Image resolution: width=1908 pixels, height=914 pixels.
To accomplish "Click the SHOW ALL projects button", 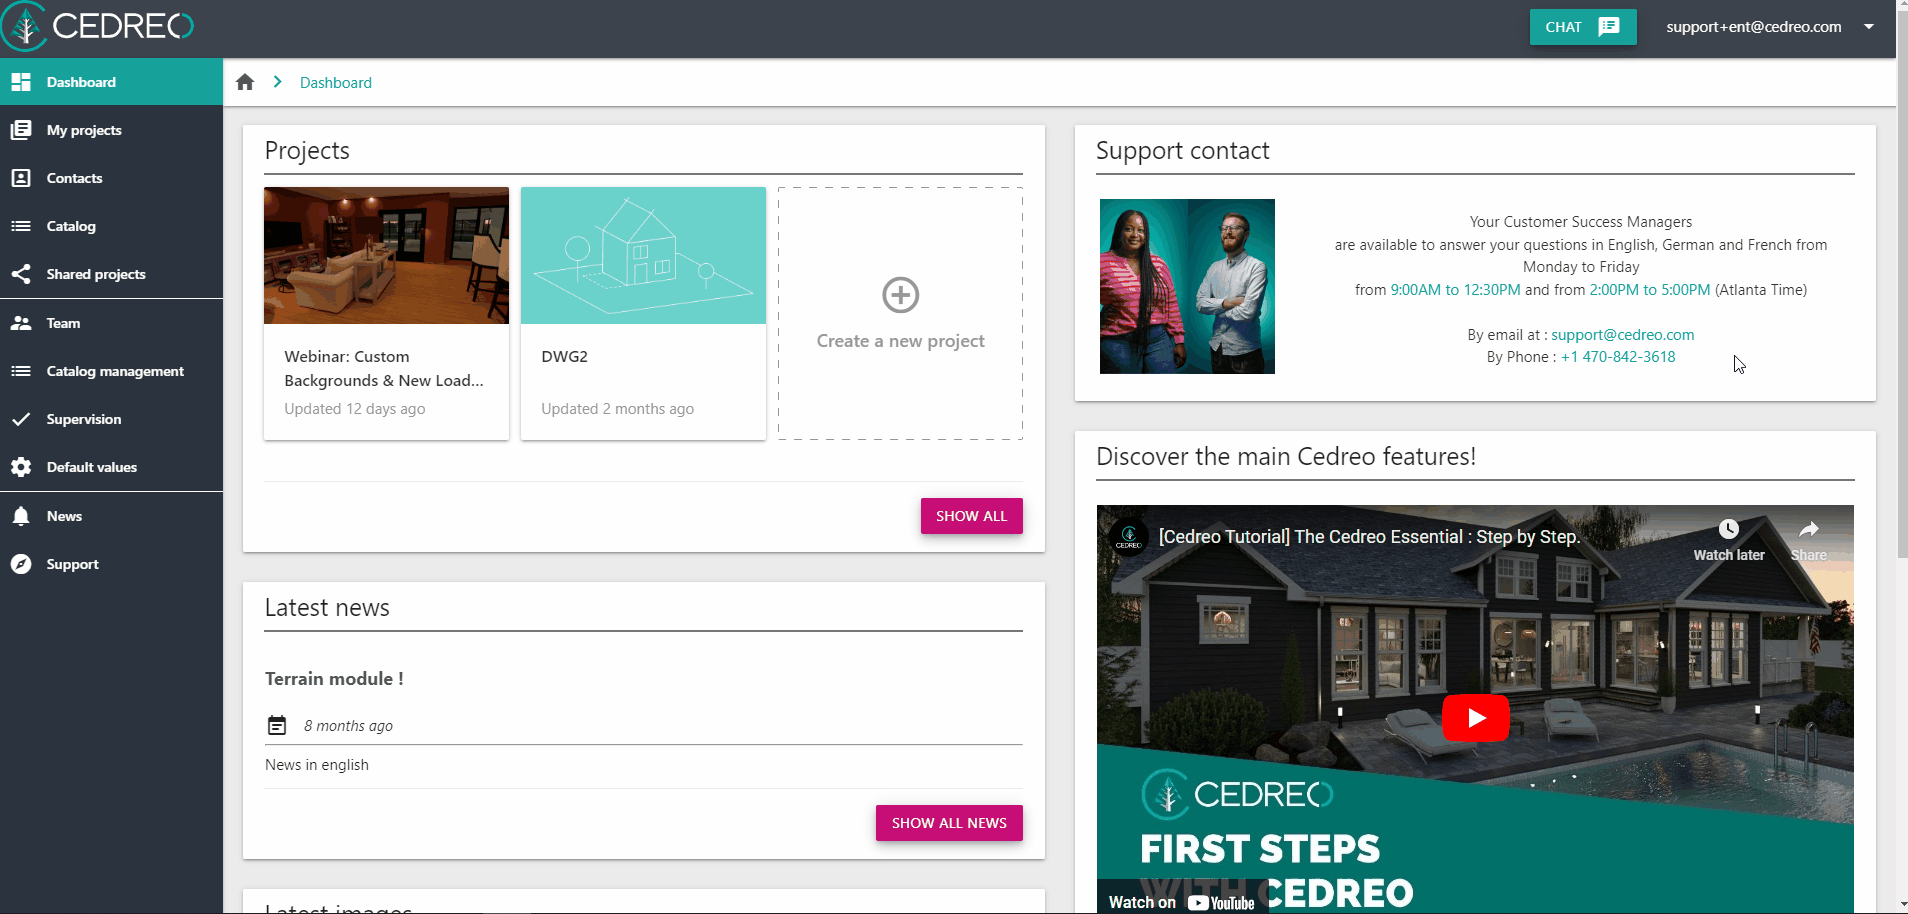I will (971, 516).
